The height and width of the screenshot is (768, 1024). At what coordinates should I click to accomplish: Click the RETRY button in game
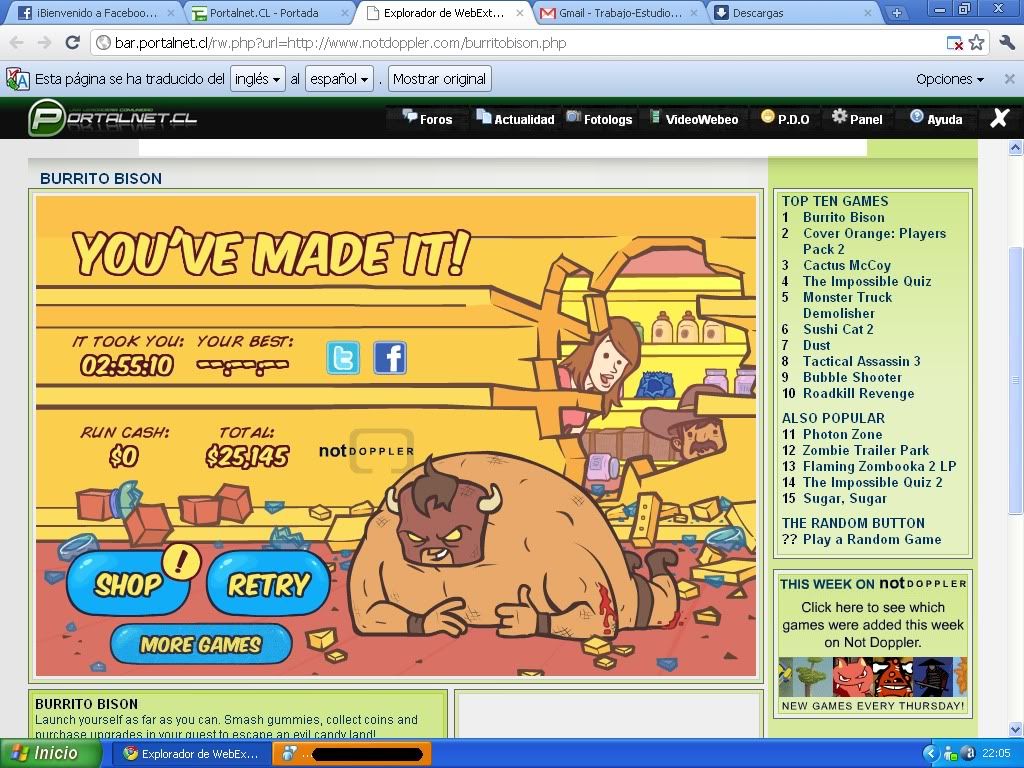pos(268,584)
